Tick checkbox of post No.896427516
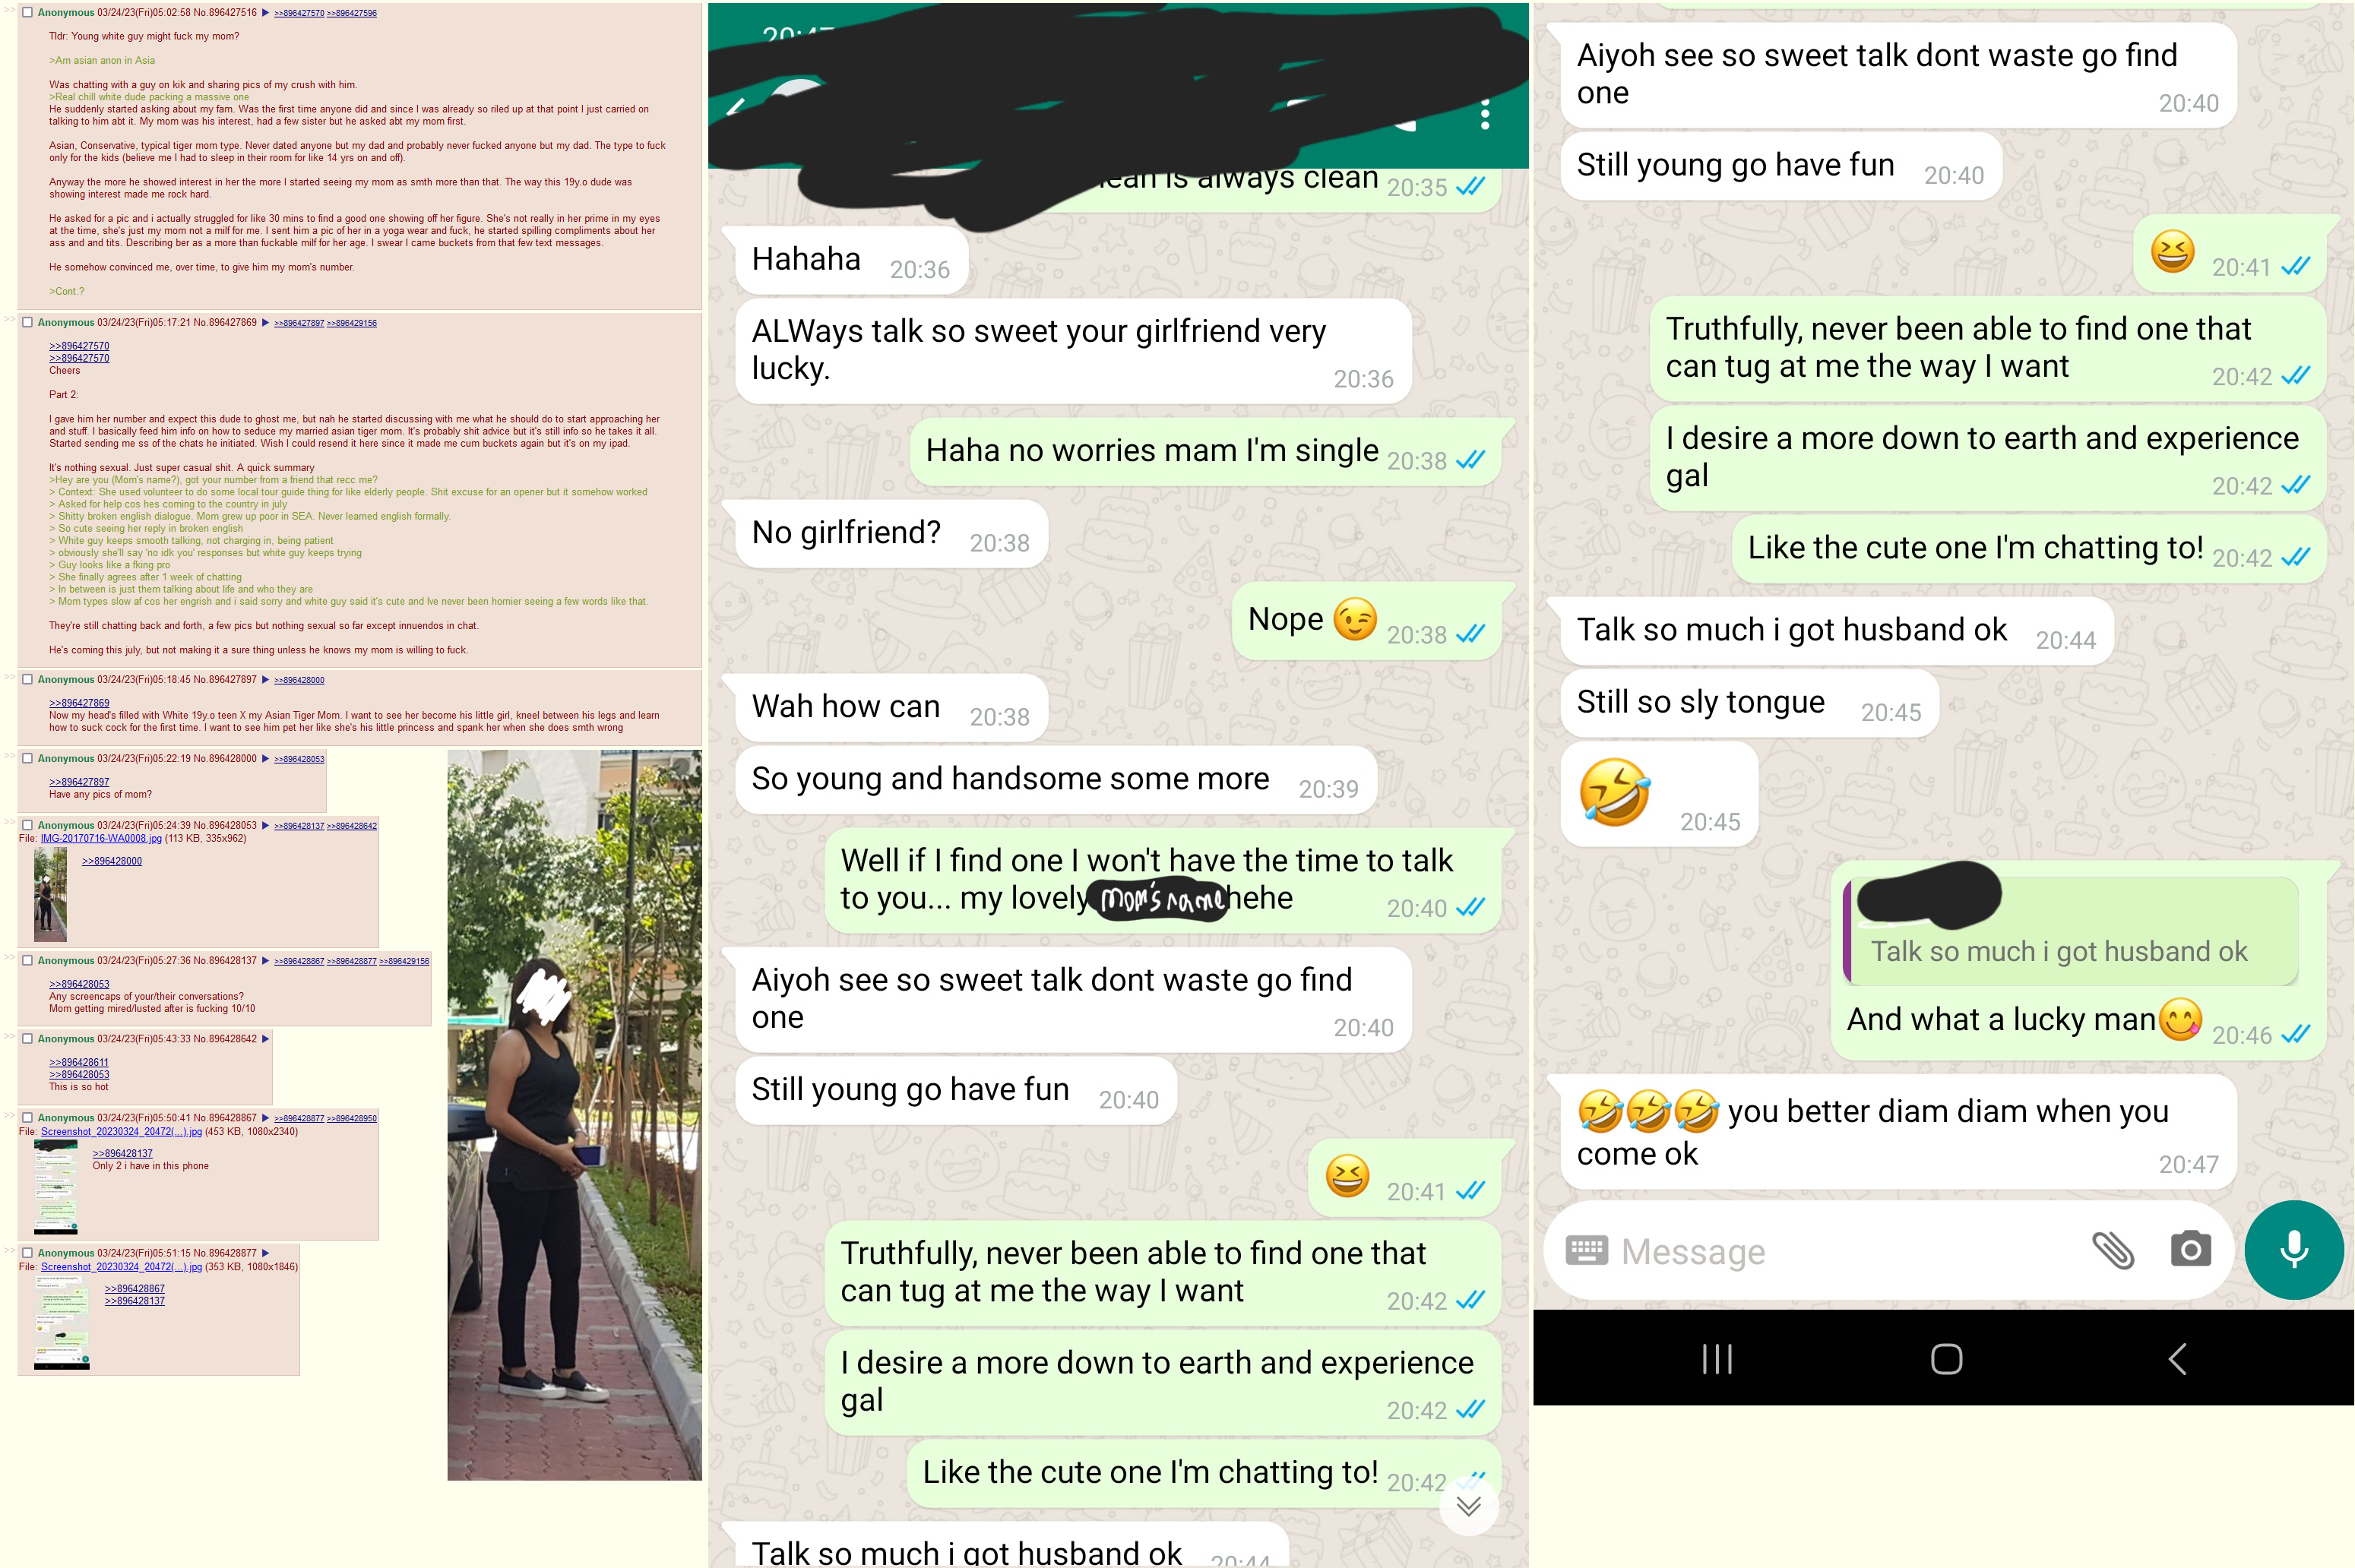Screen dimensions: 2355x1568 tap(28, 12)
